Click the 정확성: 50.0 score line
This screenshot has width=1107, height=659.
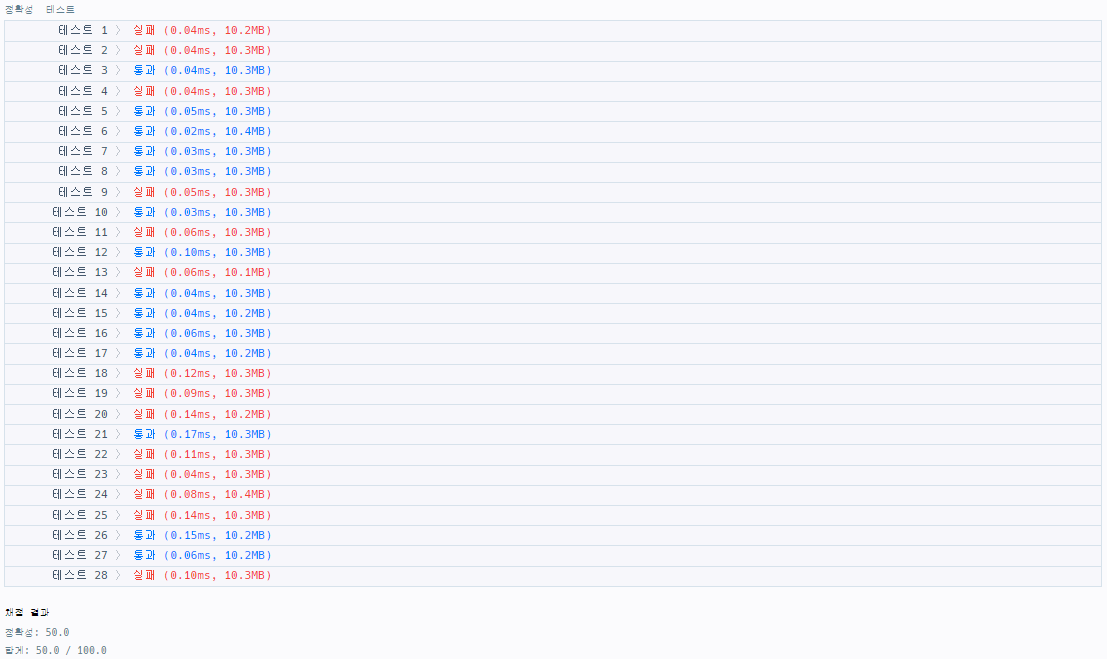tap(37, 632)
